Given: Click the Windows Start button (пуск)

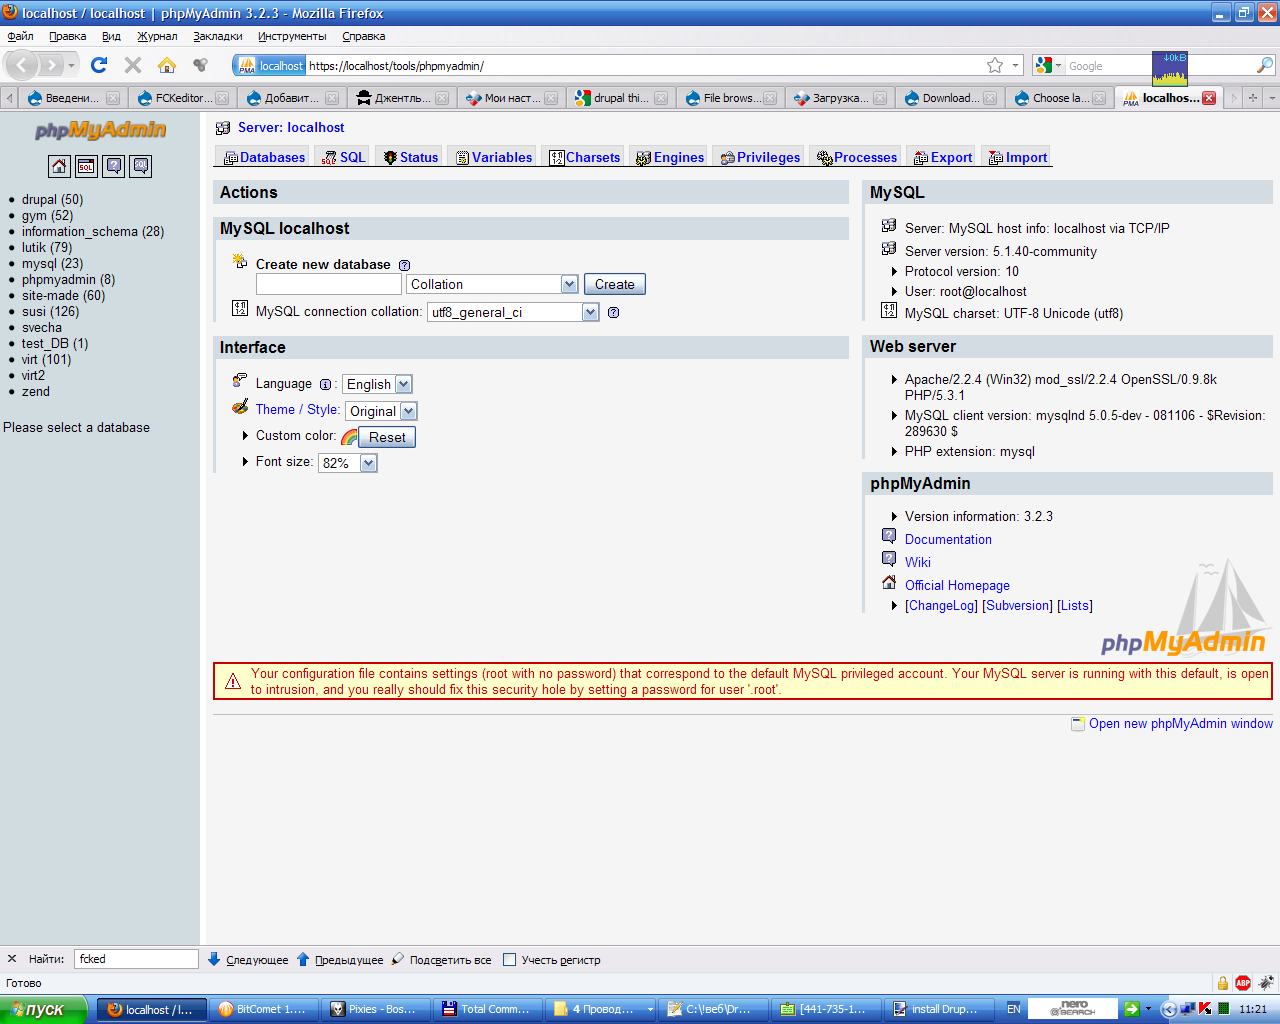Looking at the screenshot, I should (45, 1009).
